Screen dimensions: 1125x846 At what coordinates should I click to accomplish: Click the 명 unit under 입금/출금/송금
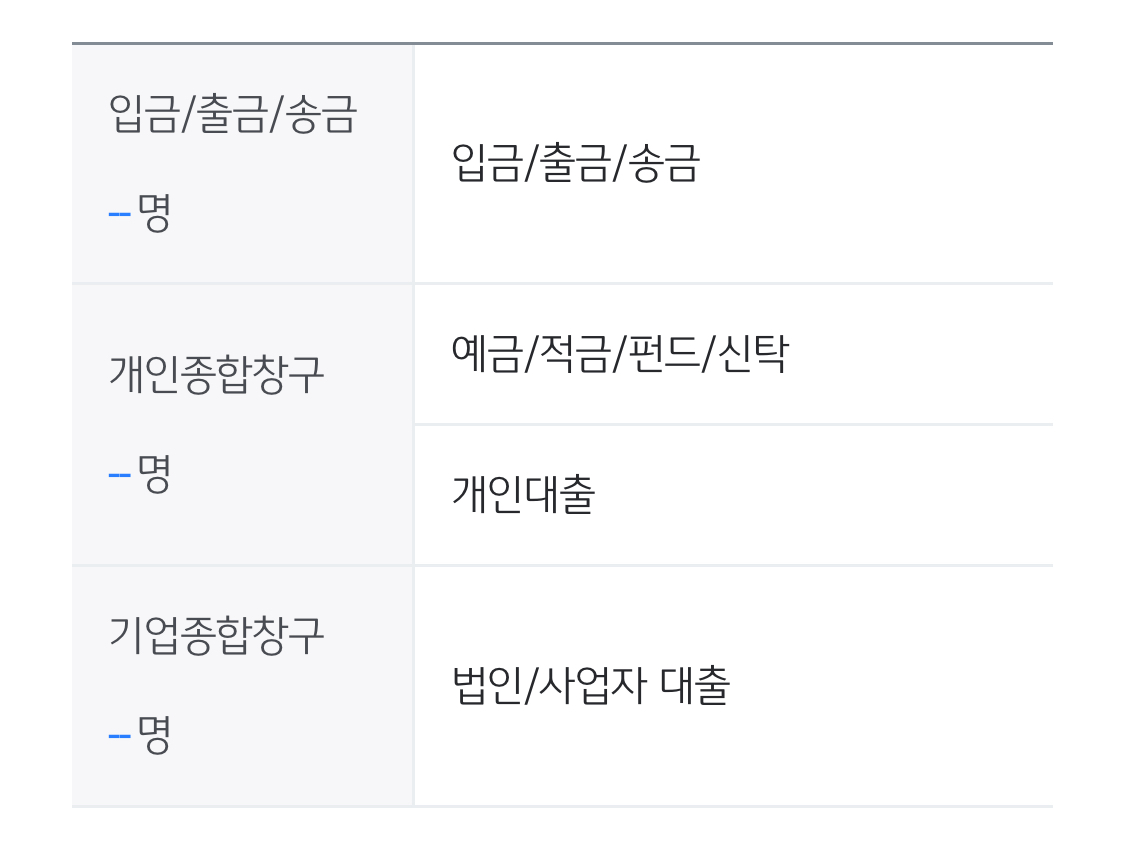[154, 212]
